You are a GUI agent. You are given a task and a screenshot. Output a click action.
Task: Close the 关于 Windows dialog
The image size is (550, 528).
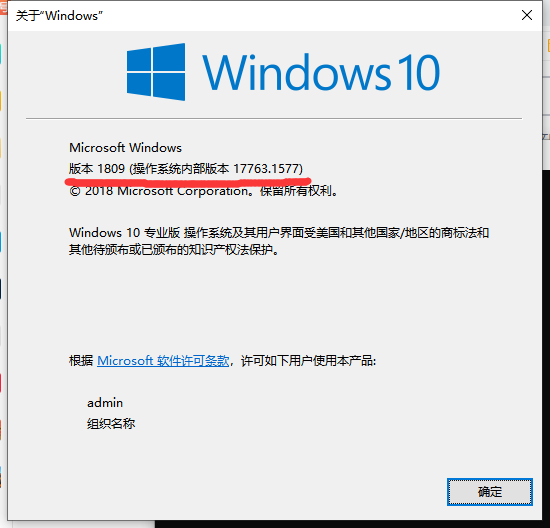pos(526,15)
